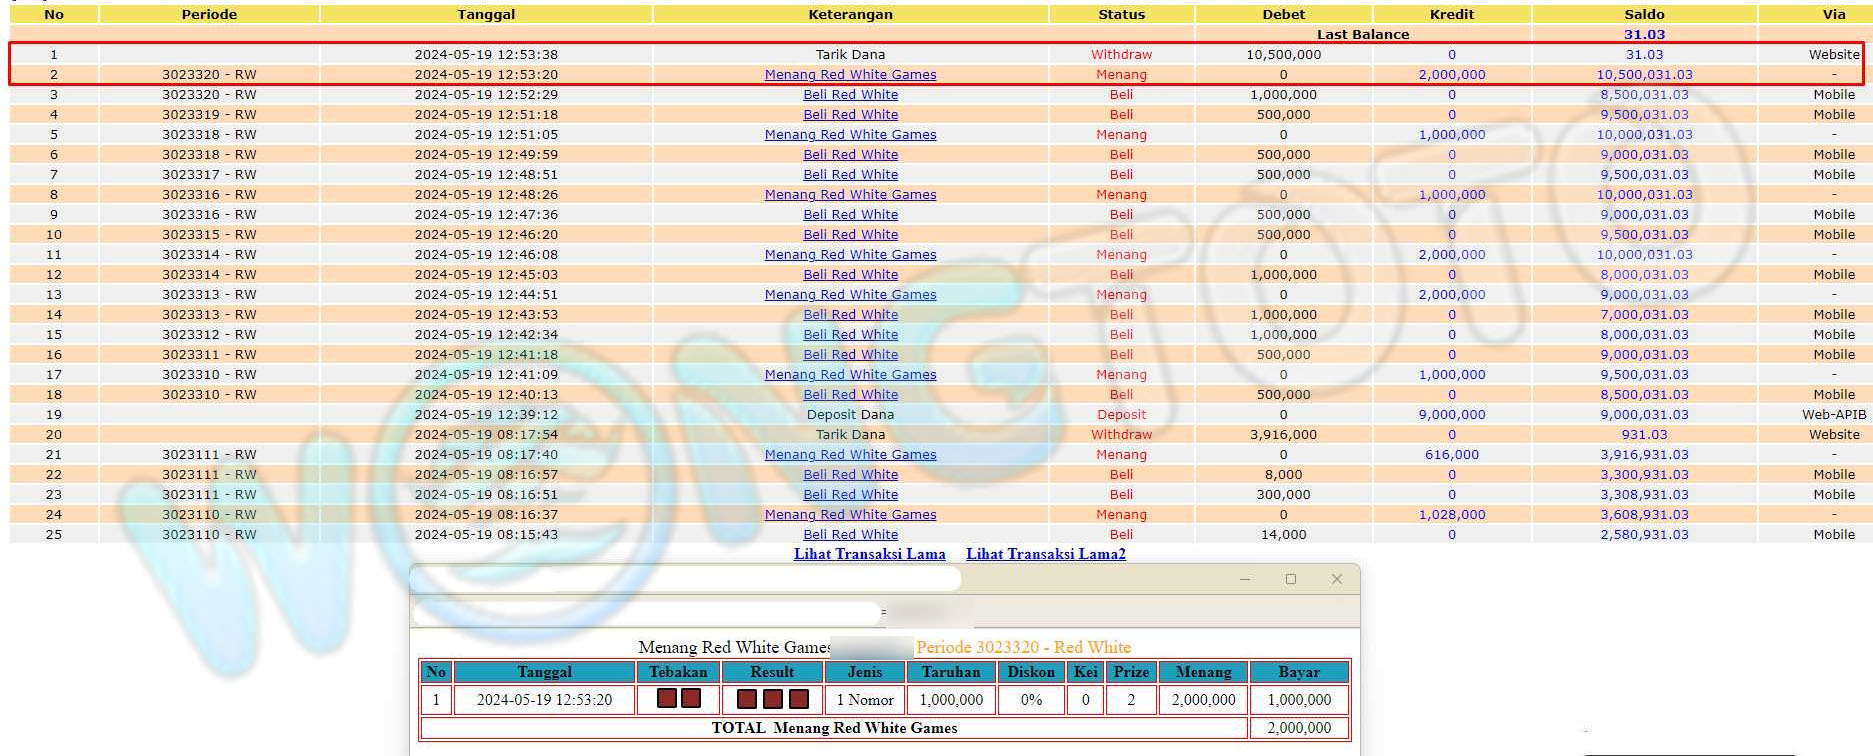Click last red square under Result
This screenshot has height=756, width=1873.
(x=798, y=699)
